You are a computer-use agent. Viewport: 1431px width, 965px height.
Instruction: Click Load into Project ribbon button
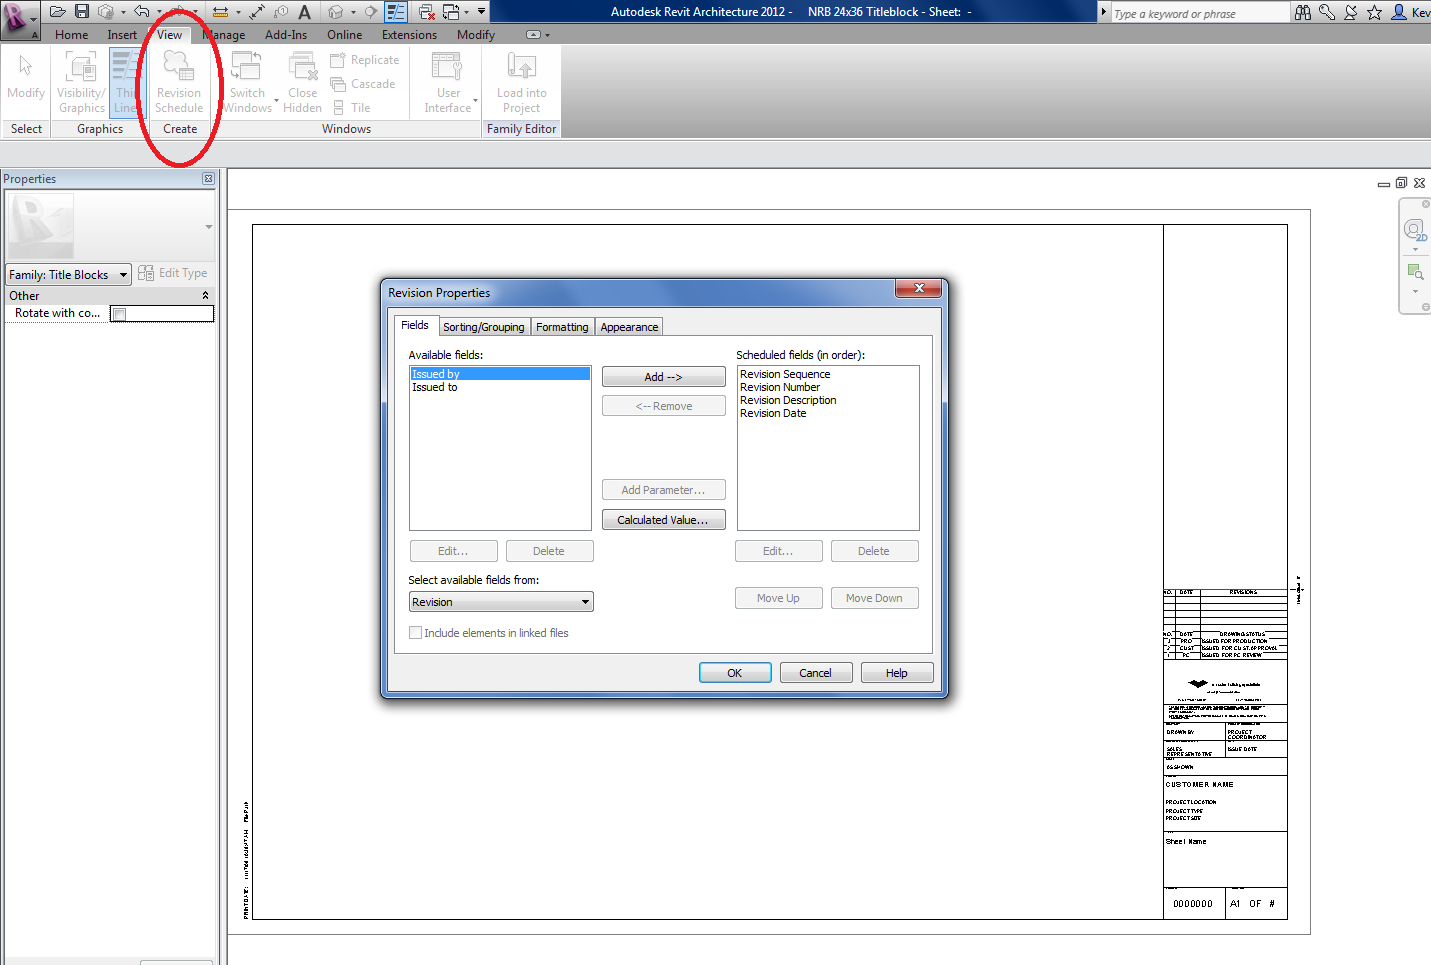click(x=521, y=82)
